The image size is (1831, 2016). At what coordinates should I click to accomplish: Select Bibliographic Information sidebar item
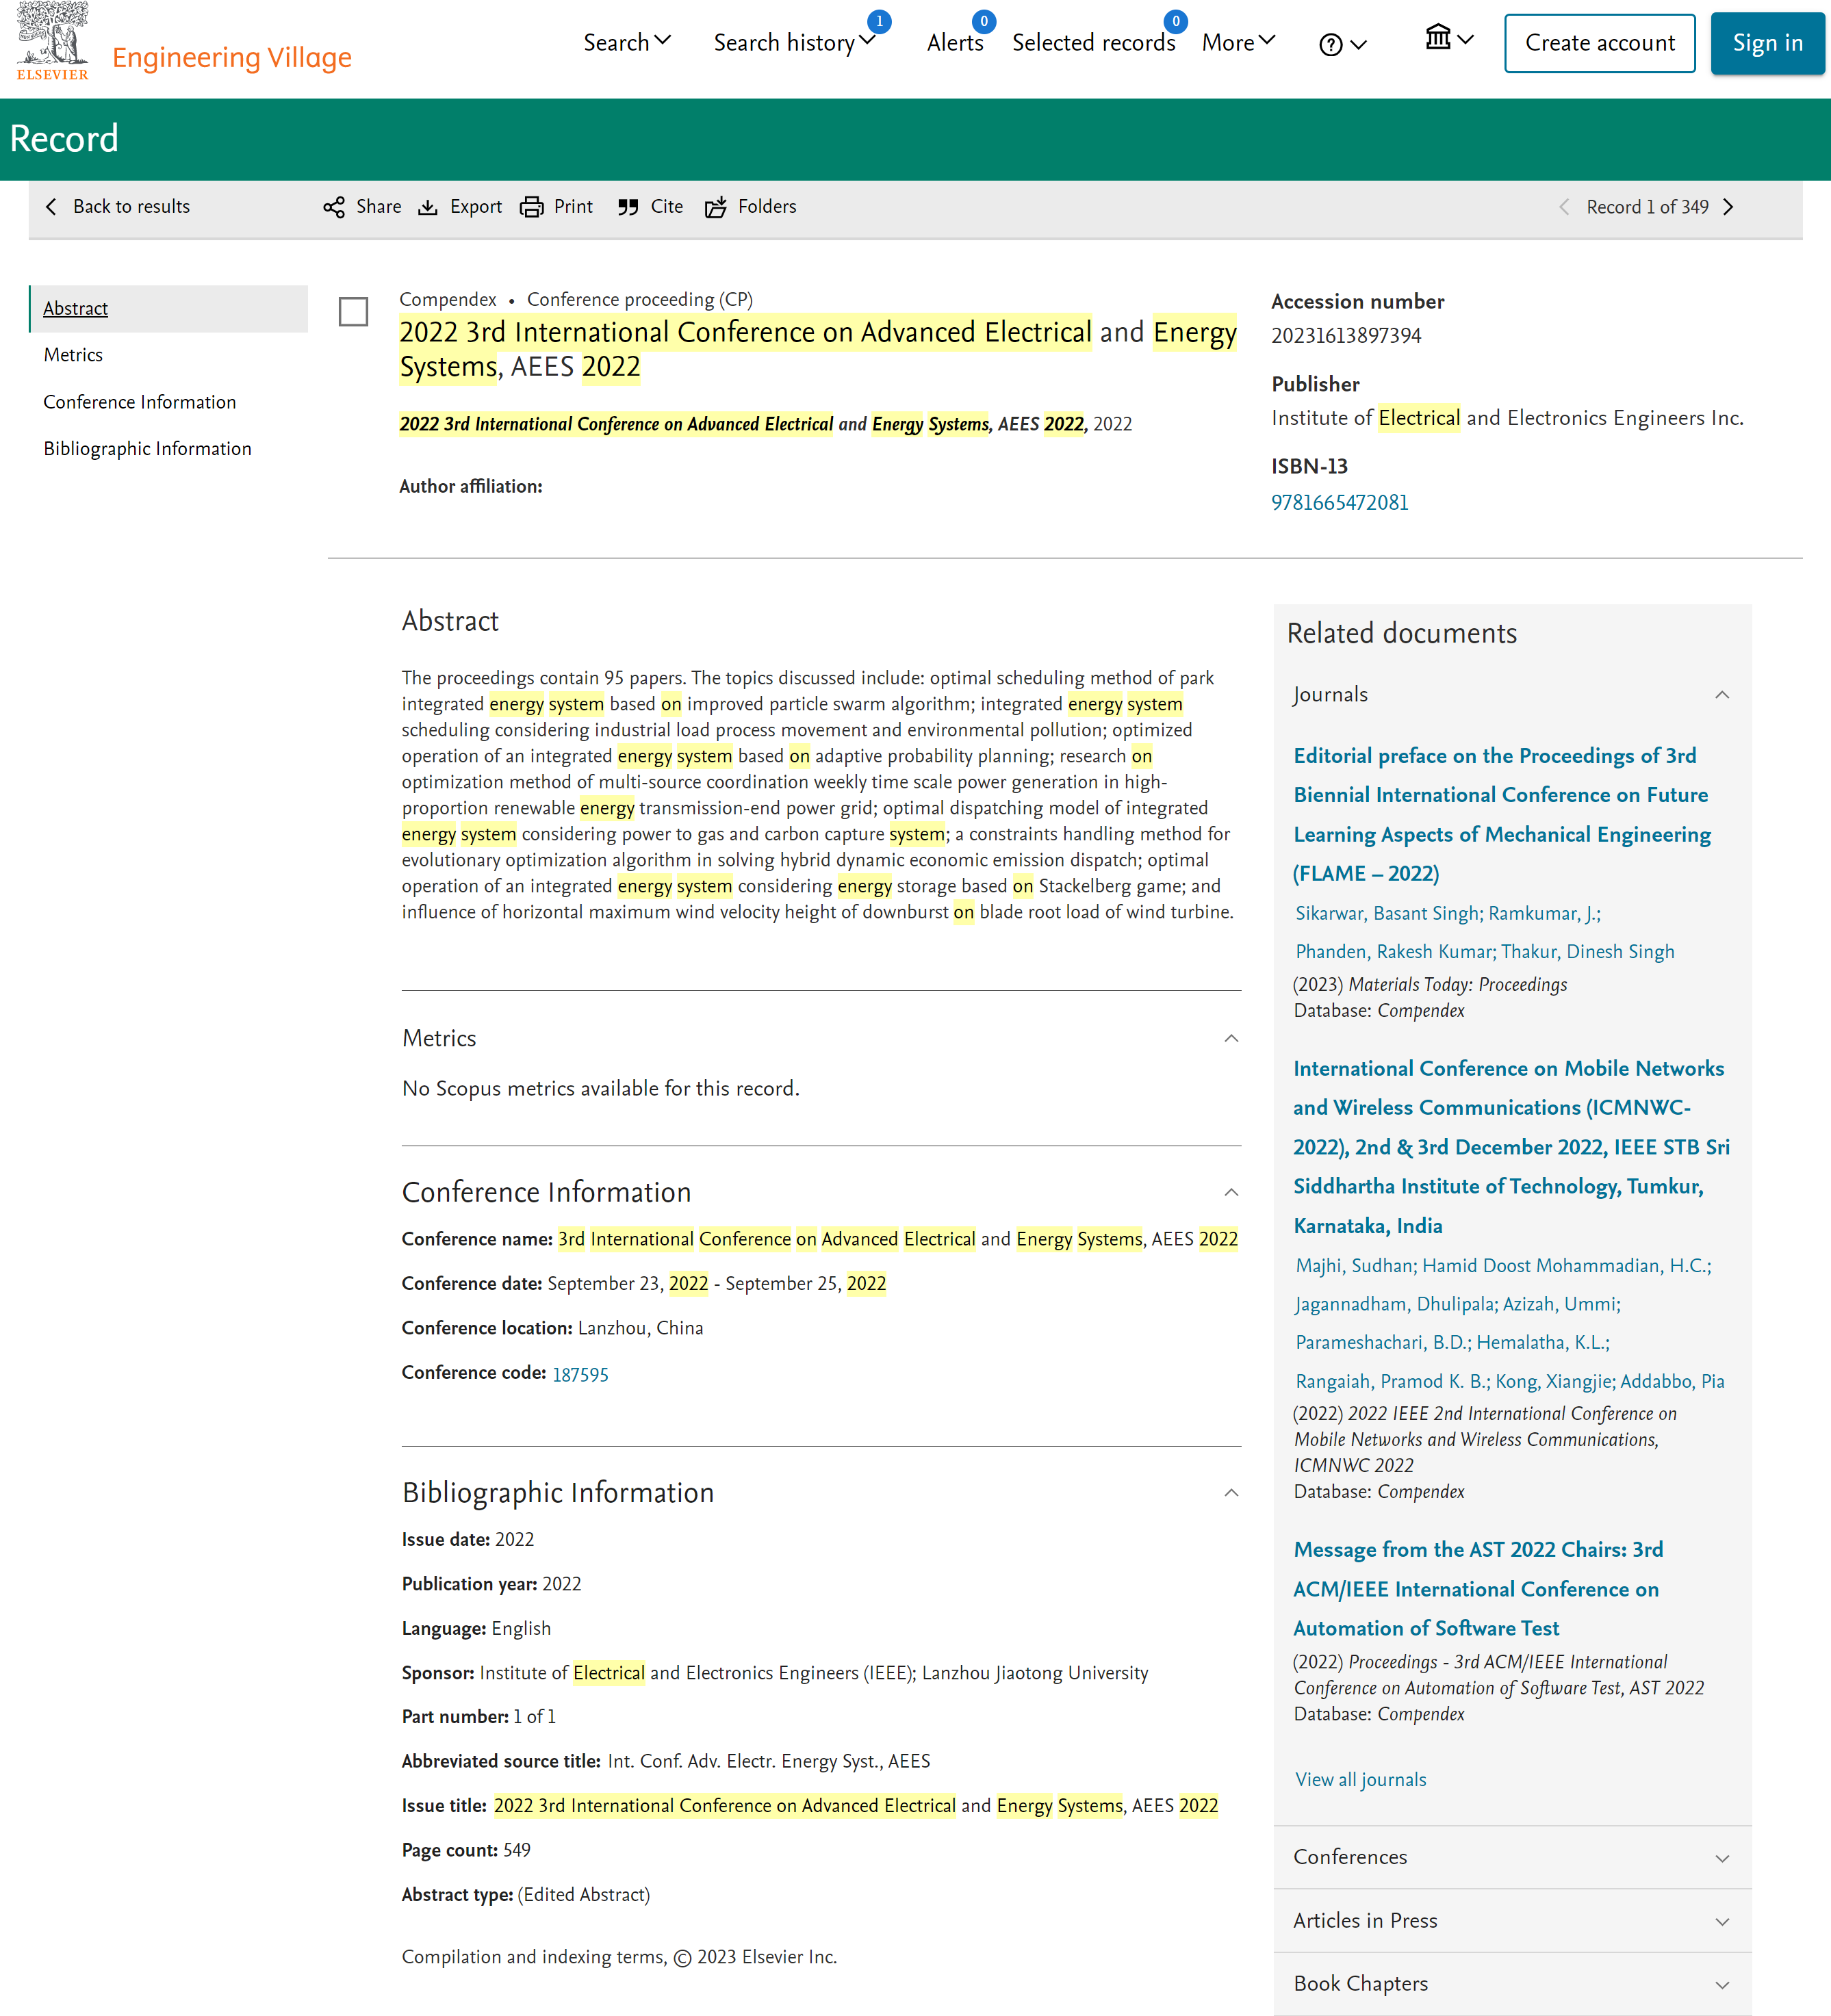(x=147, y=449)
